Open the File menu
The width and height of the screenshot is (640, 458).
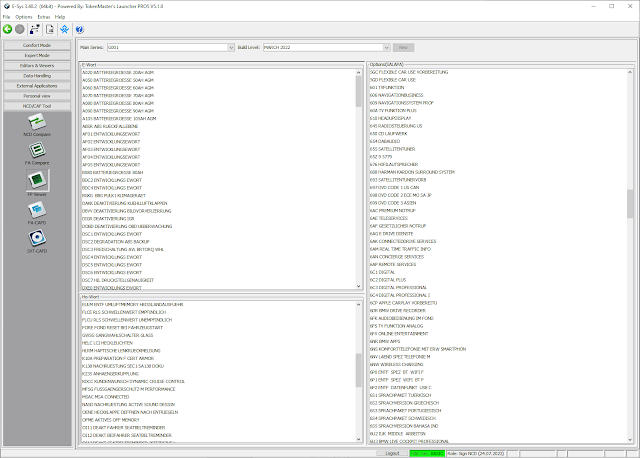tap(7, 17)
